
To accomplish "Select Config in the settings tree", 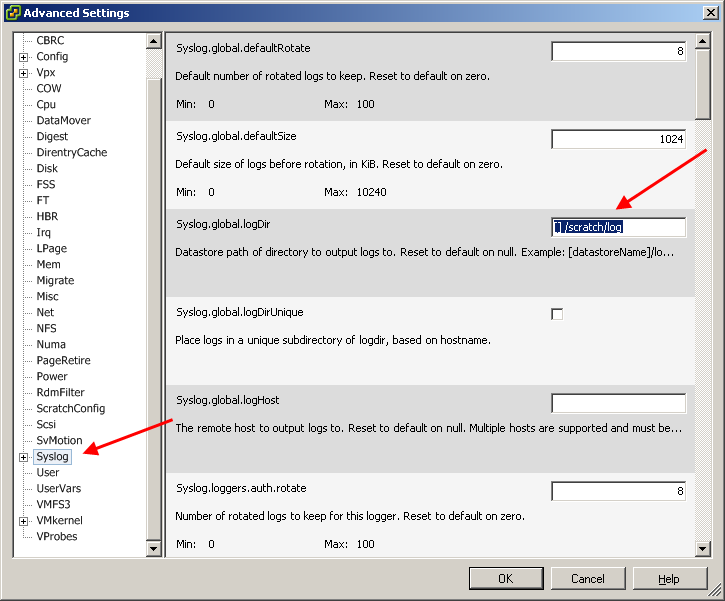I will pyautogui.click(x=52, y=56).
